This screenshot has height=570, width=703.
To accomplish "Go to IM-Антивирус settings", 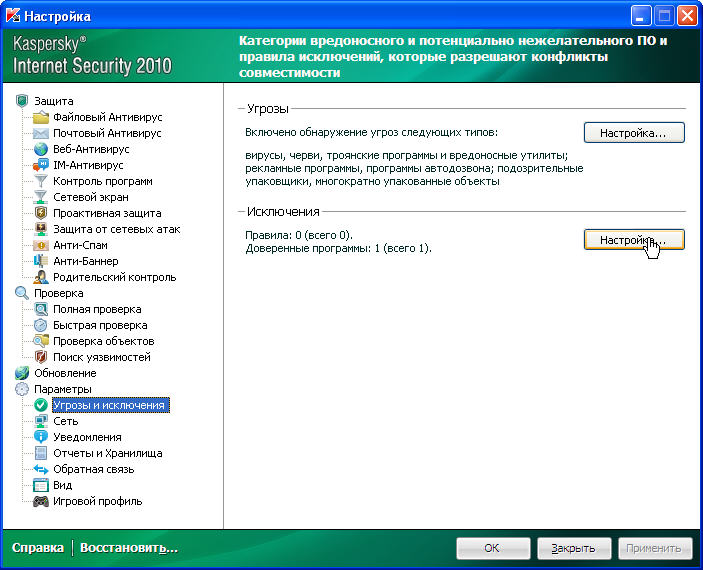I will (x=88, y=165).
